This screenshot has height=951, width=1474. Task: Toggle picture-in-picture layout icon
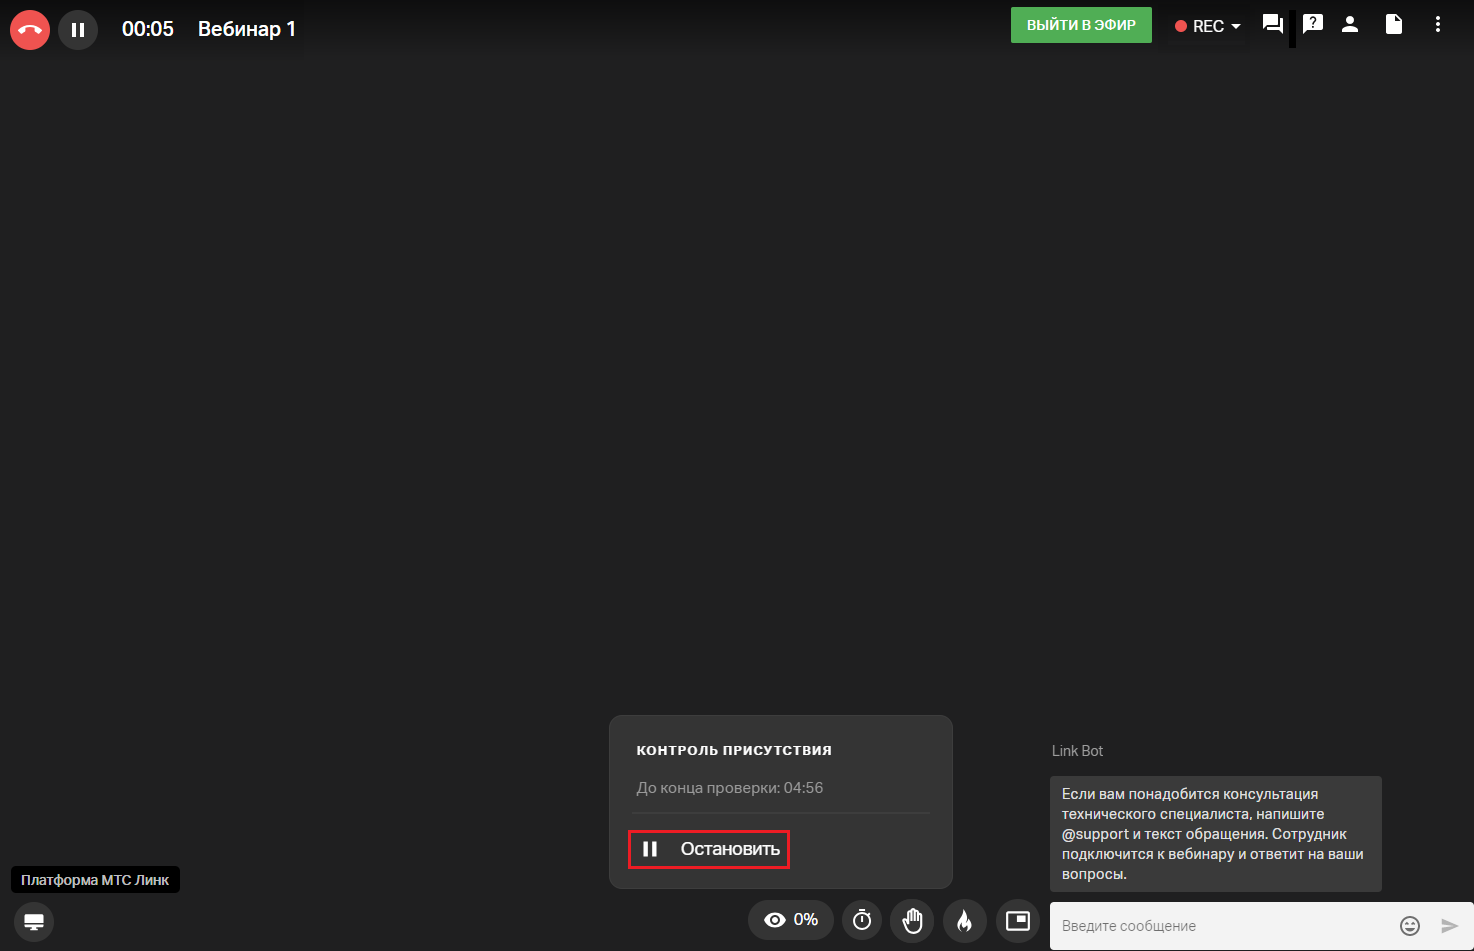pos(1018,920)
